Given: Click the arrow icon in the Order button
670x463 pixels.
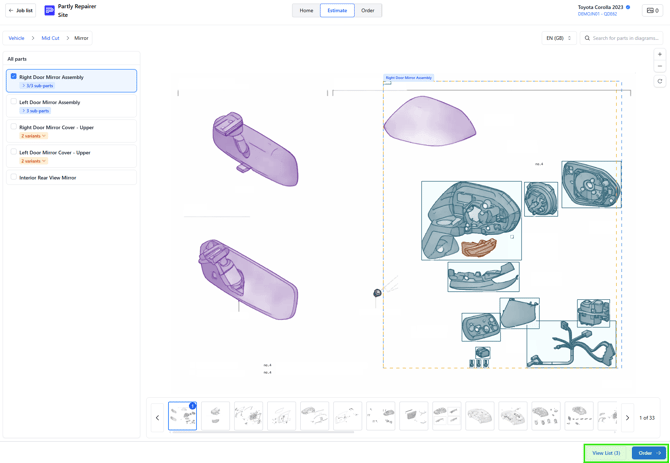Looking at the screenshot, I should 658,453.
